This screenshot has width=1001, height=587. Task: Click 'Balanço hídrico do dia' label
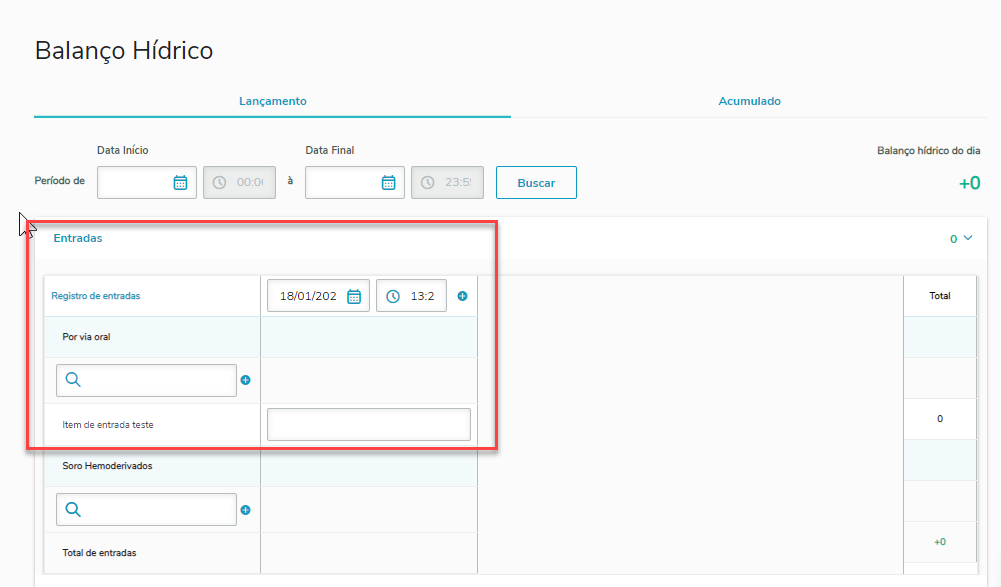[x=929, y=151]
